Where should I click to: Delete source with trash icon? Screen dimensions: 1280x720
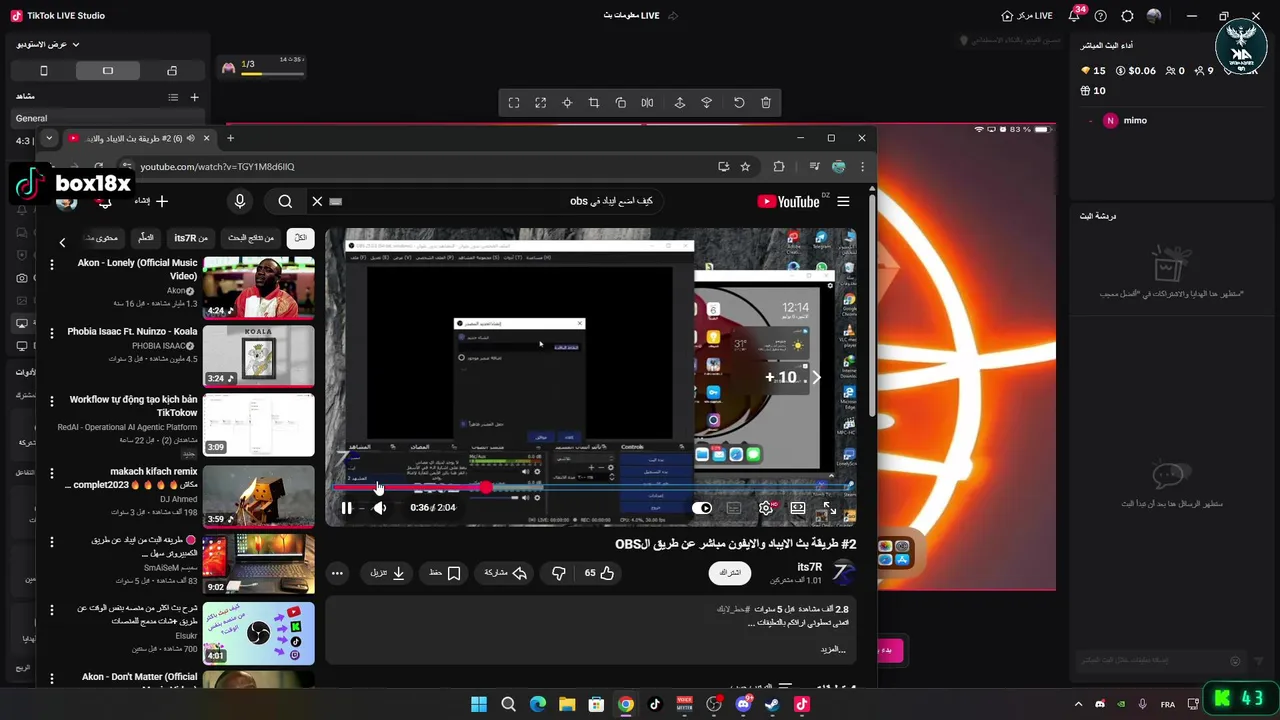[x=766, y=103]
